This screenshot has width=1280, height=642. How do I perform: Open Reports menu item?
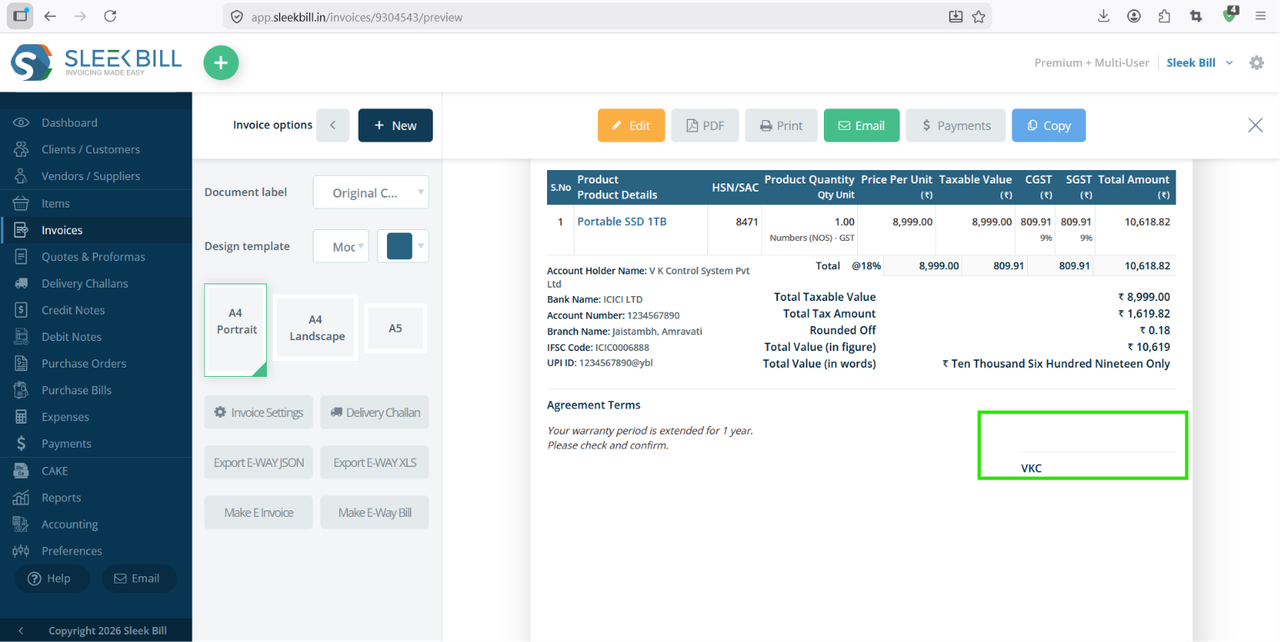coord(61,497)
